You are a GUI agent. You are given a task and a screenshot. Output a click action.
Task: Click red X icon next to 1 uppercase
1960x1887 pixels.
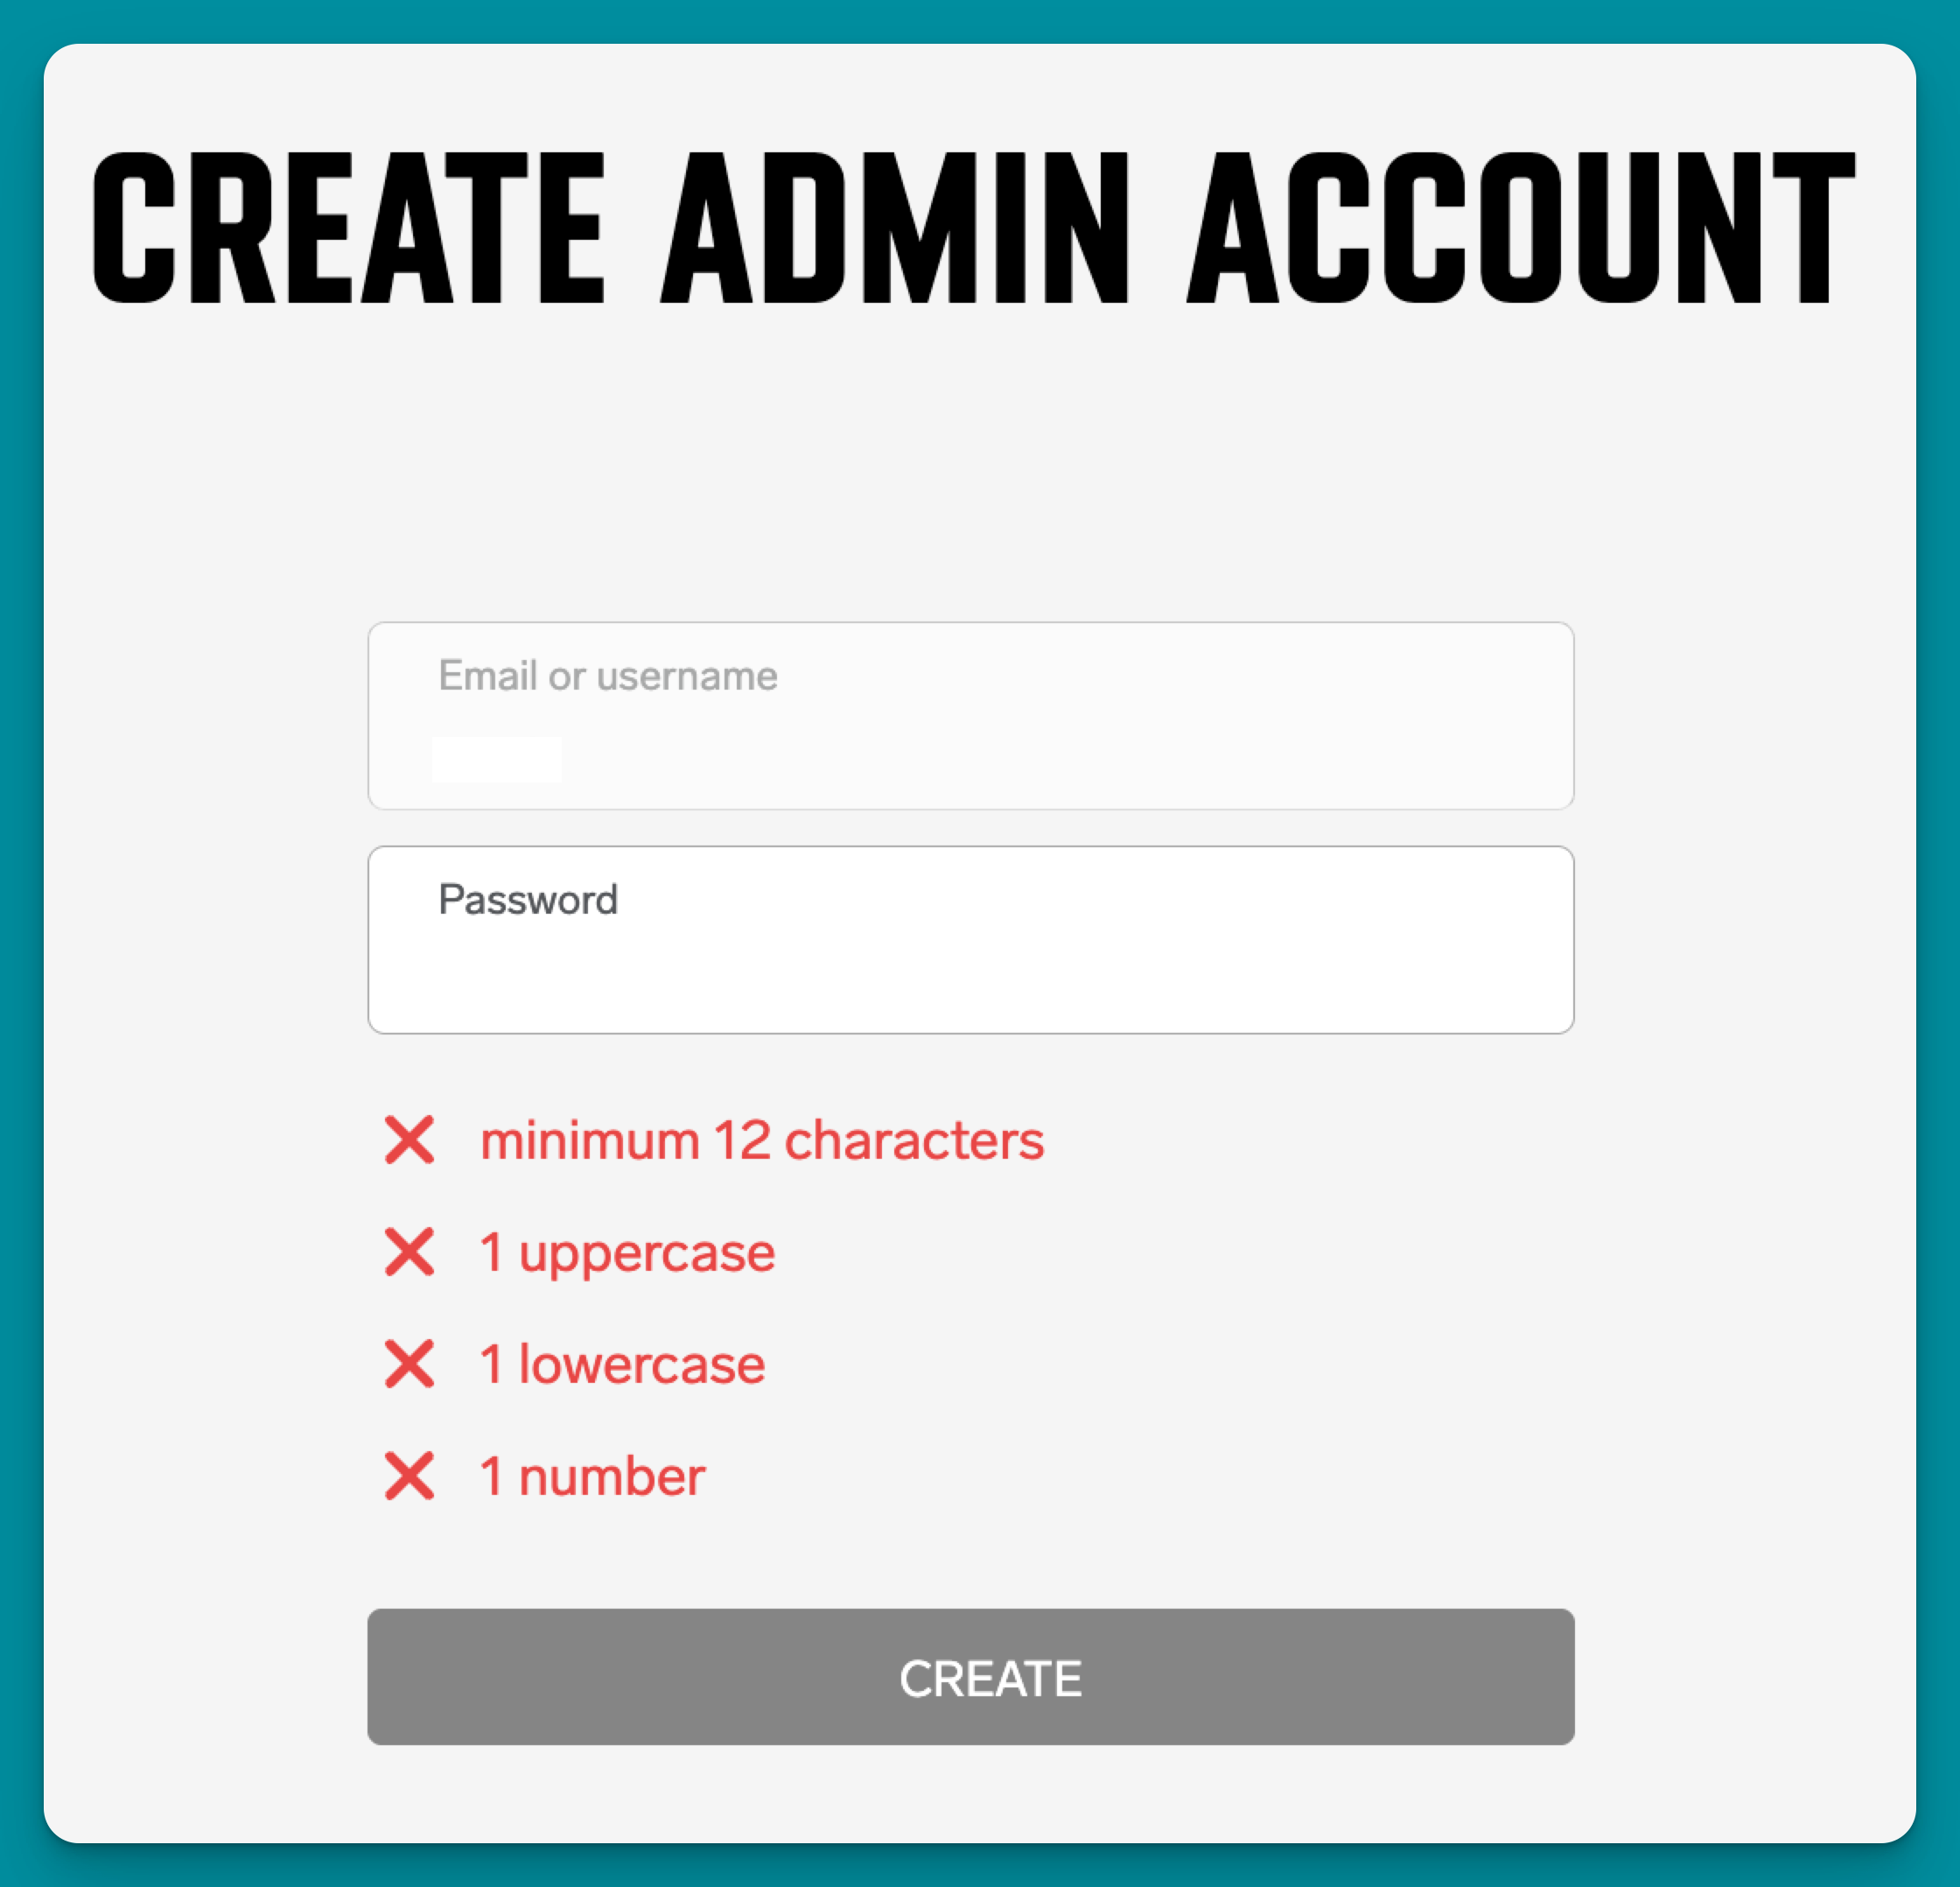tap(409, 1252)
